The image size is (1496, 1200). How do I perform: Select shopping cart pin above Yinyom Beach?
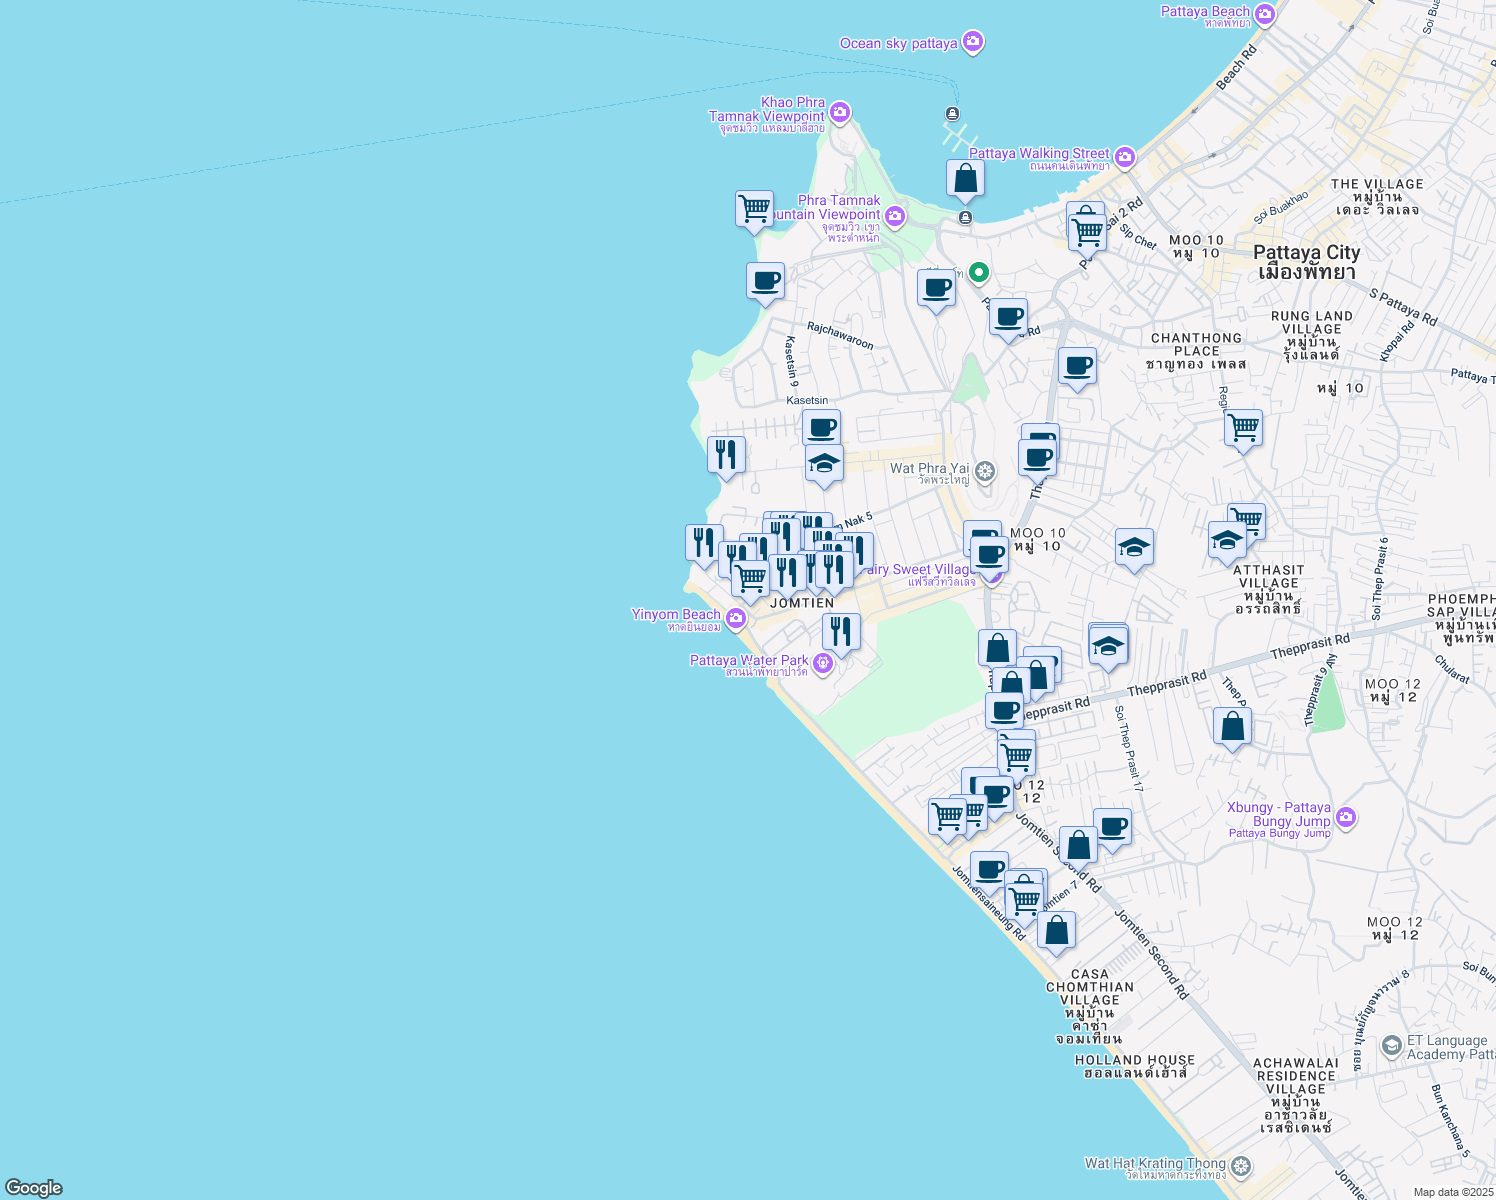[750, 580]
